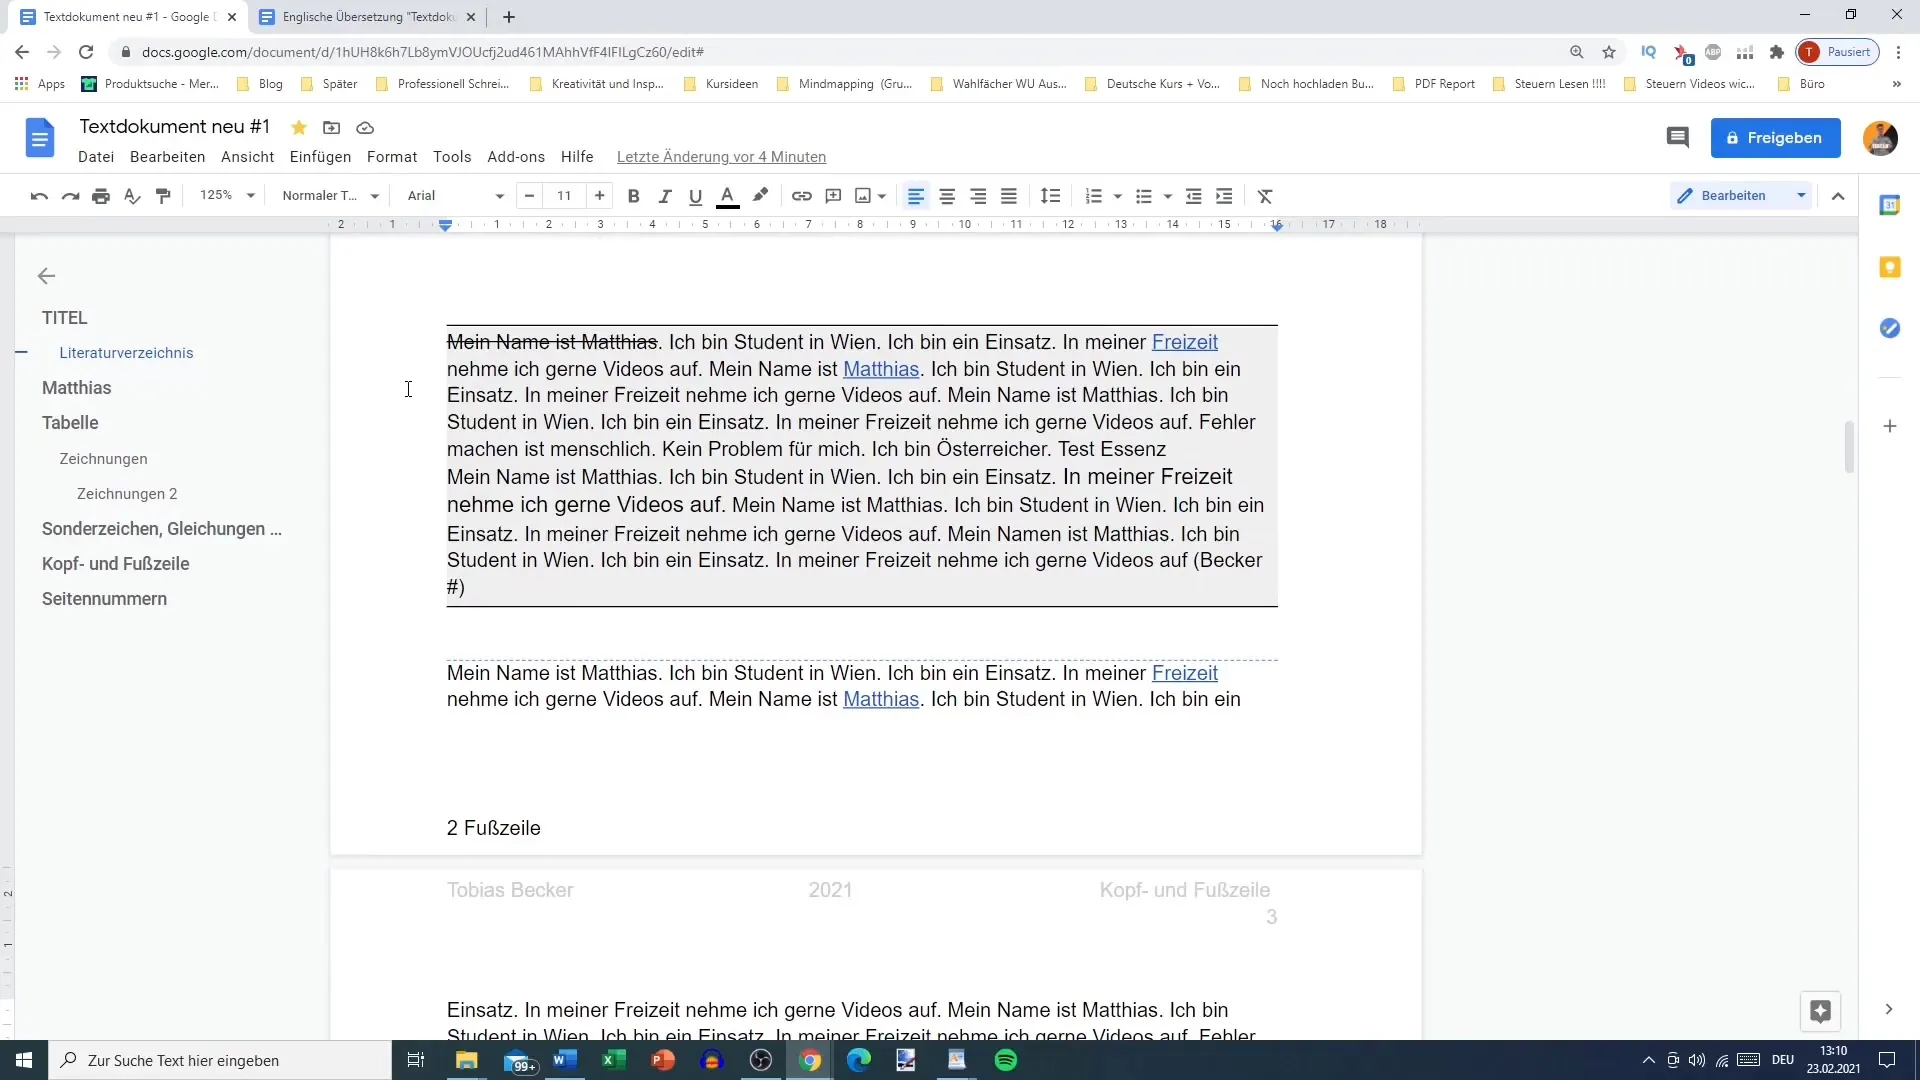
Task: Print the document with printer icon
Action: click(x=101, y=196)
